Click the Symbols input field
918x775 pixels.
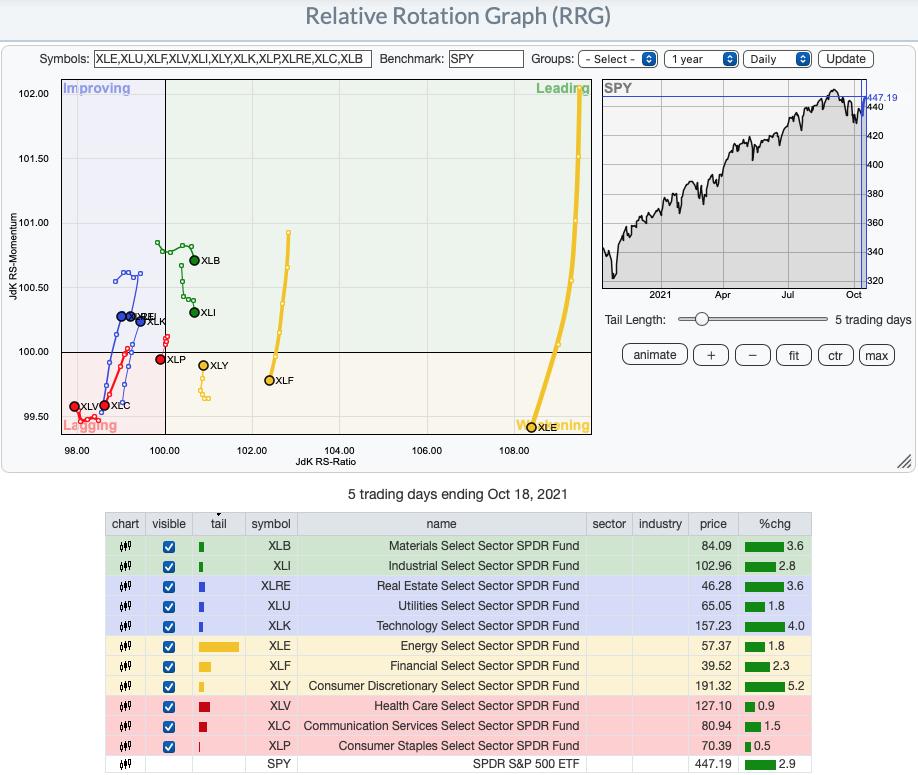tap(232, 59)
